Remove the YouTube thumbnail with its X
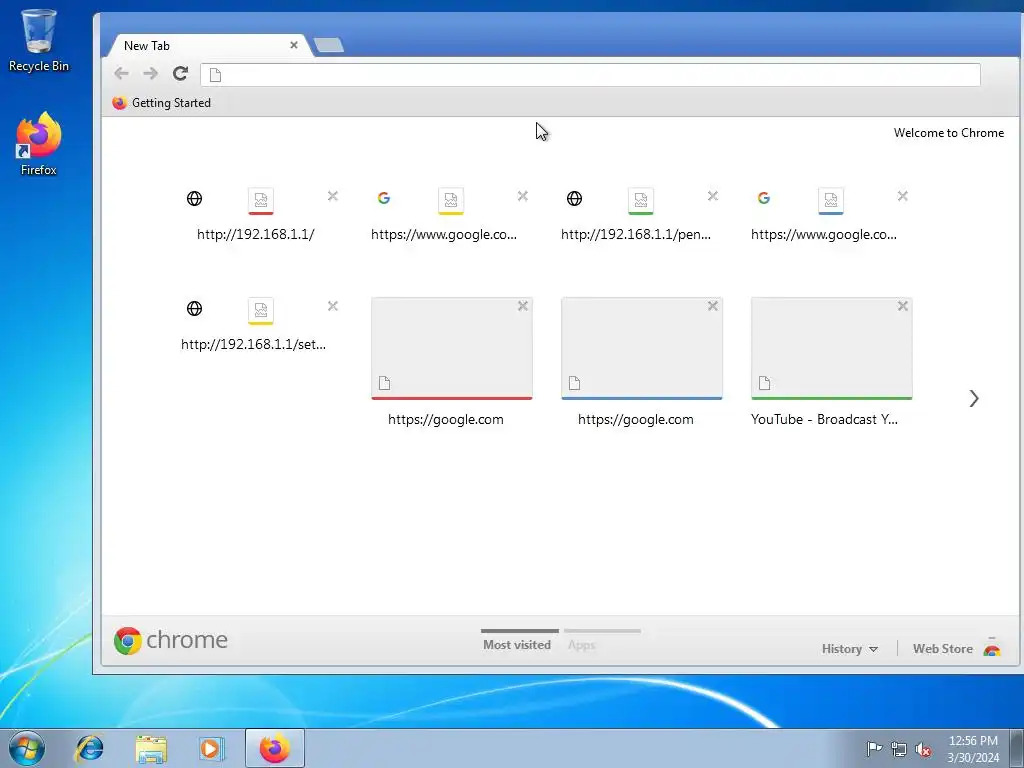This screenshot has width=1024, height=768. pyautogui.click(x=903, y=306)
